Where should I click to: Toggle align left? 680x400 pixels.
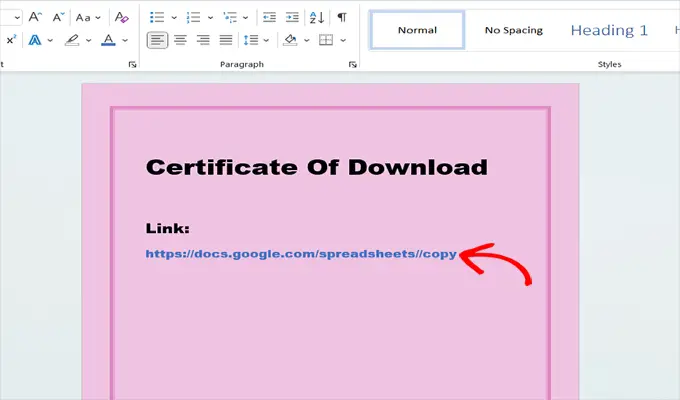click(157, 40)
